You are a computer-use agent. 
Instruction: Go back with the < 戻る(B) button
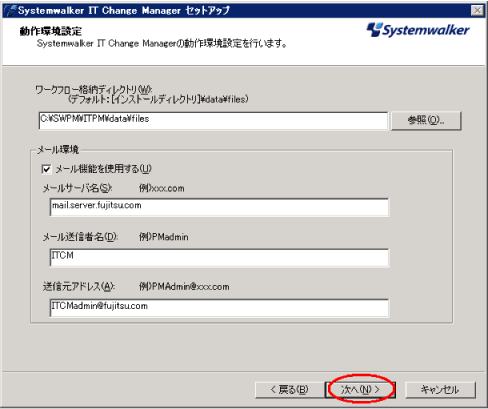point(289,390)
